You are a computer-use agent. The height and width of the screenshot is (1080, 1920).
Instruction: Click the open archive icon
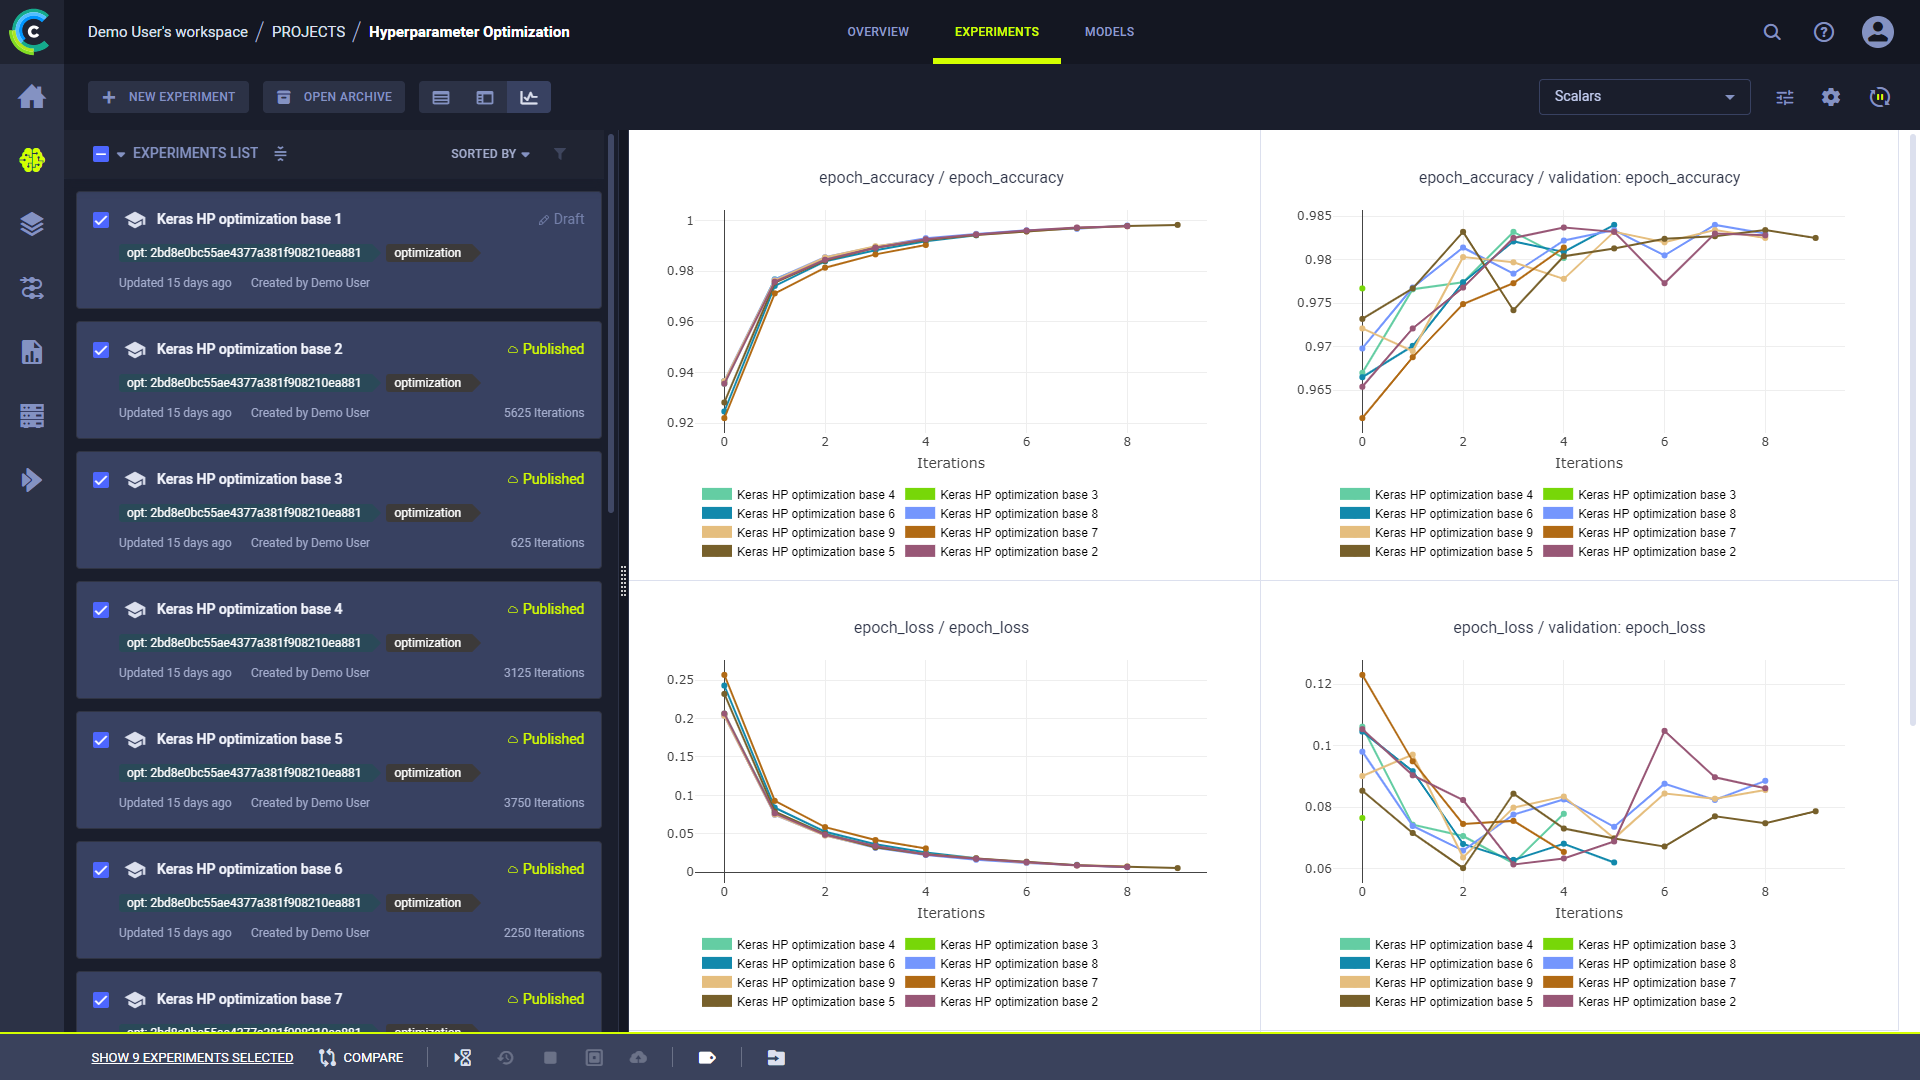[x=282, y=96]
